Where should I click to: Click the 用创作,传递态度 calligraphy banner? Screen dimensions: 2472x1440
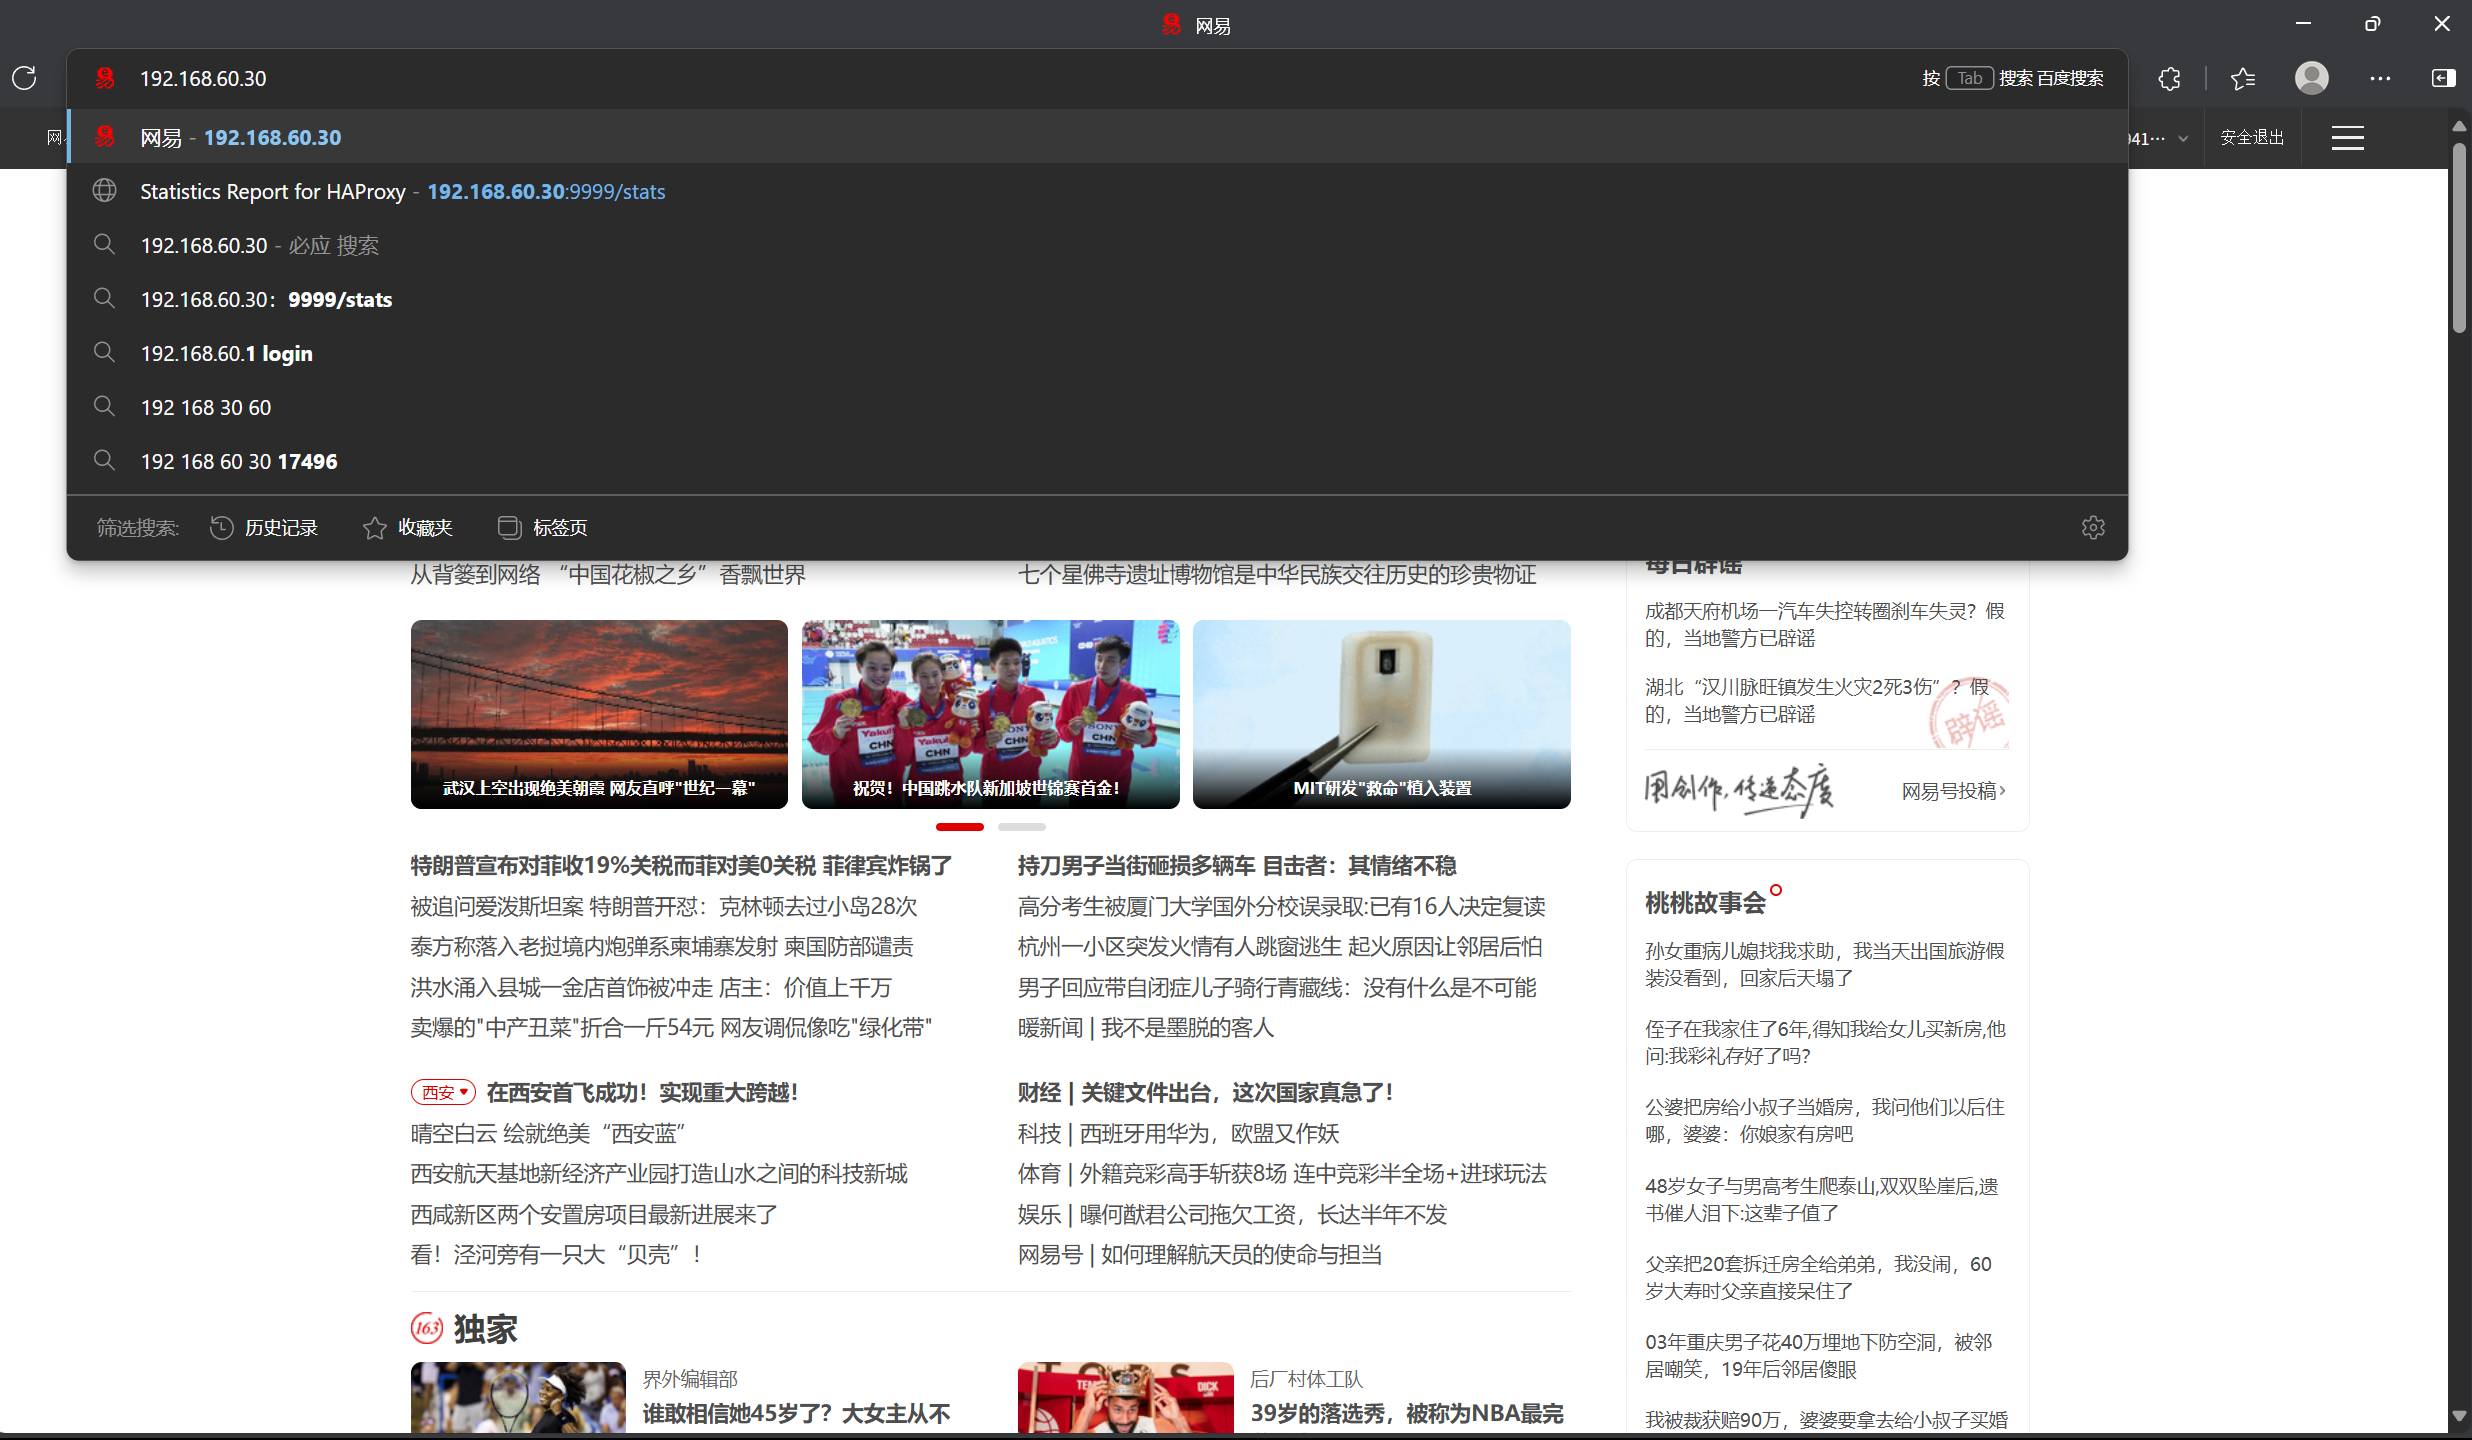click(x=1739, y=790)
